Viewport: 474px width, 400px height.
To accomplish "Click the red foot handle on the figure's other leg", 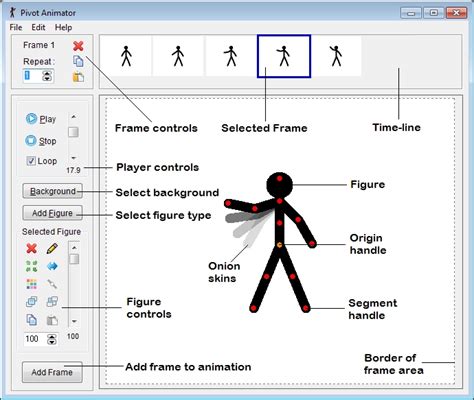I will (x=254, y=308).
